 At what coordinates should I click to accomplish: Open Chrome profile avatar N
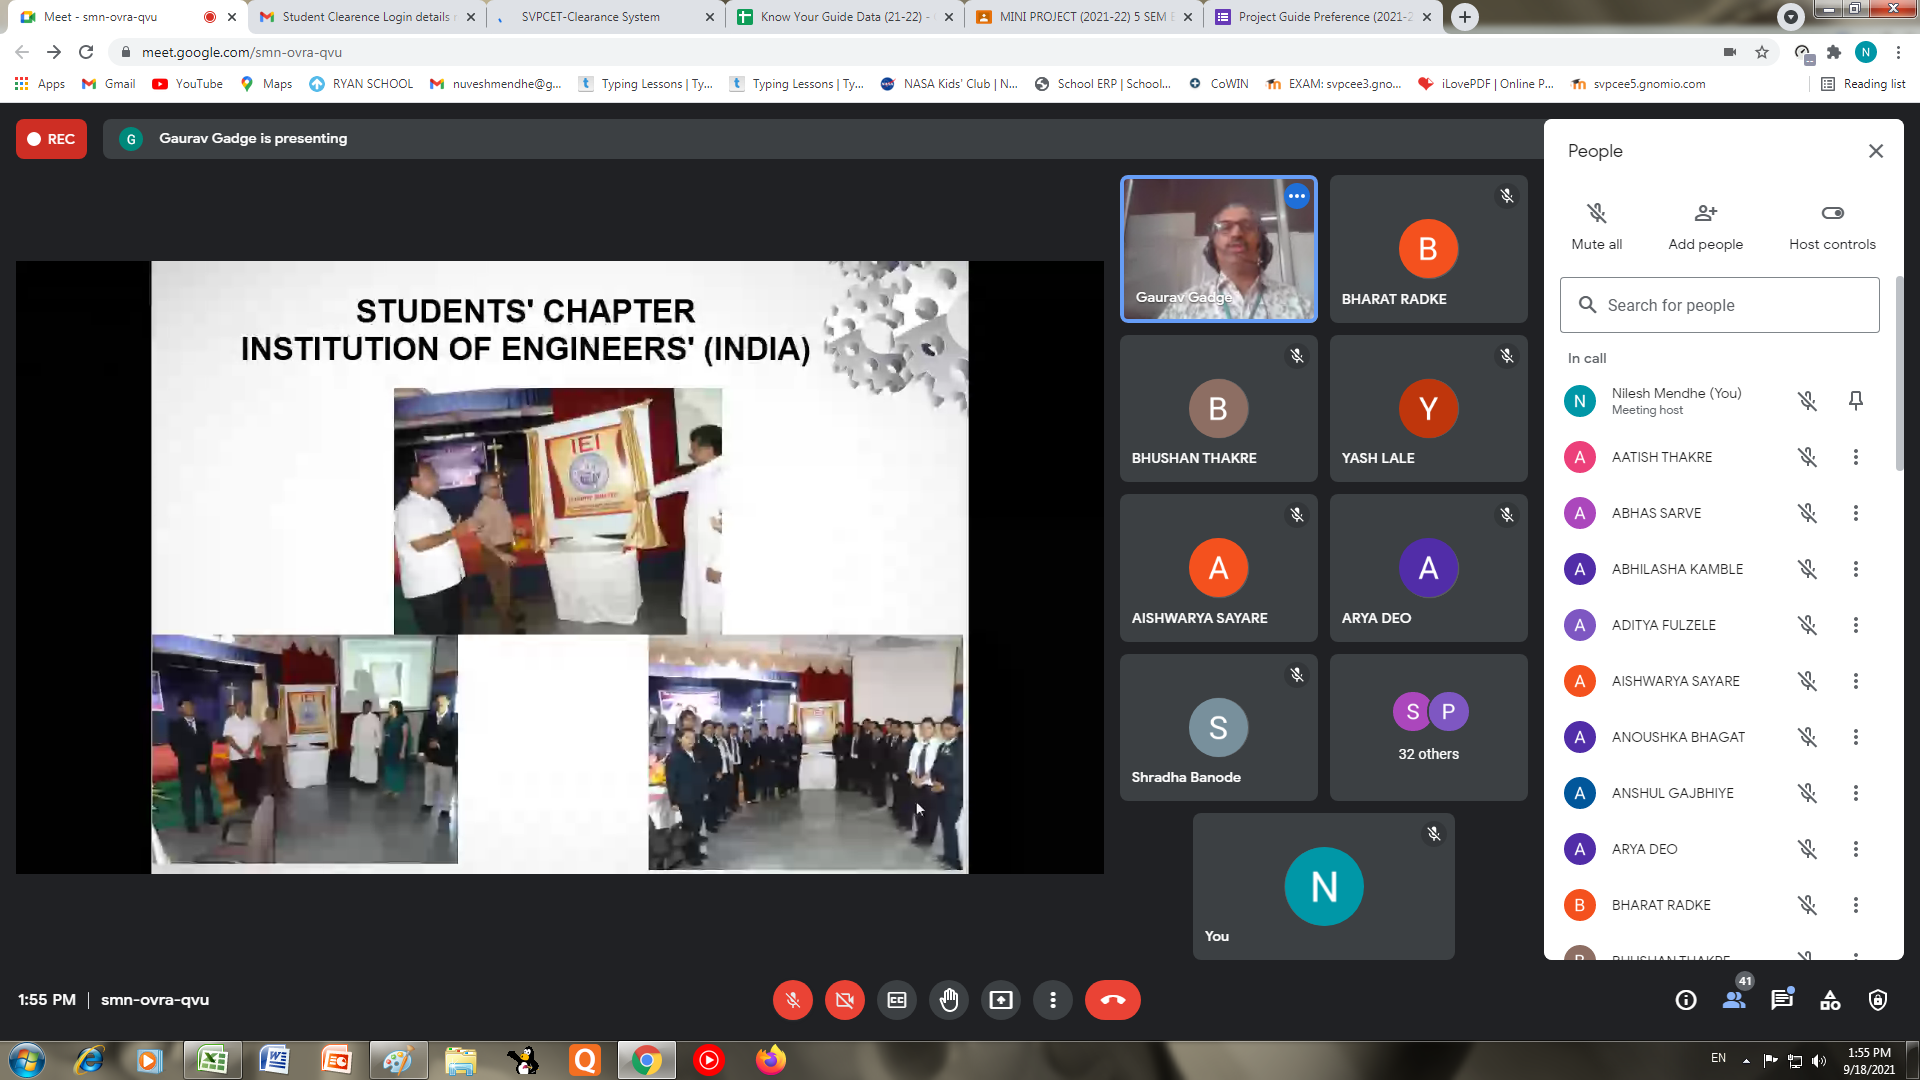(1866, 52)
